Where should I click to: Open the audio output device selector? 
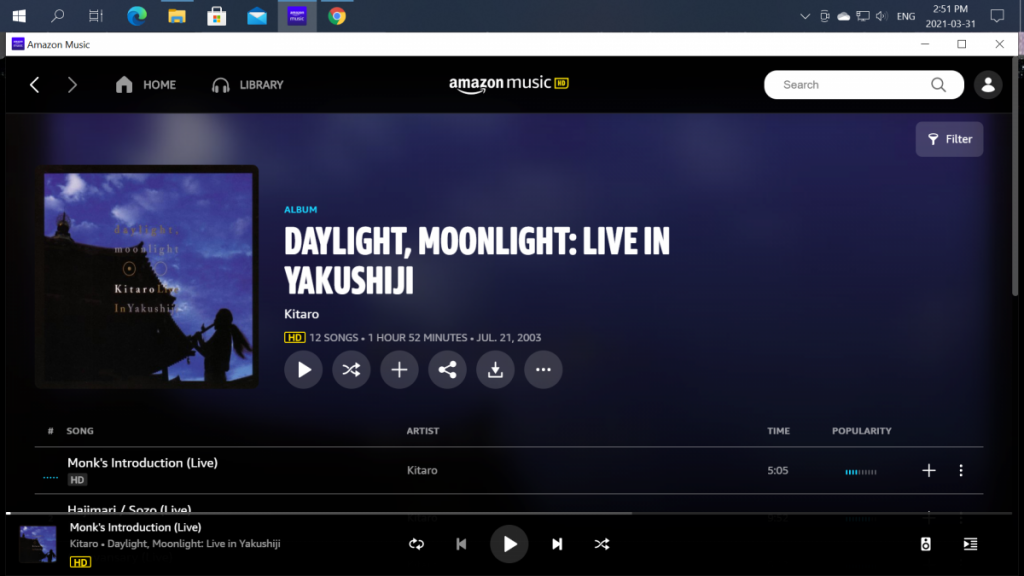tap(925, 544)
